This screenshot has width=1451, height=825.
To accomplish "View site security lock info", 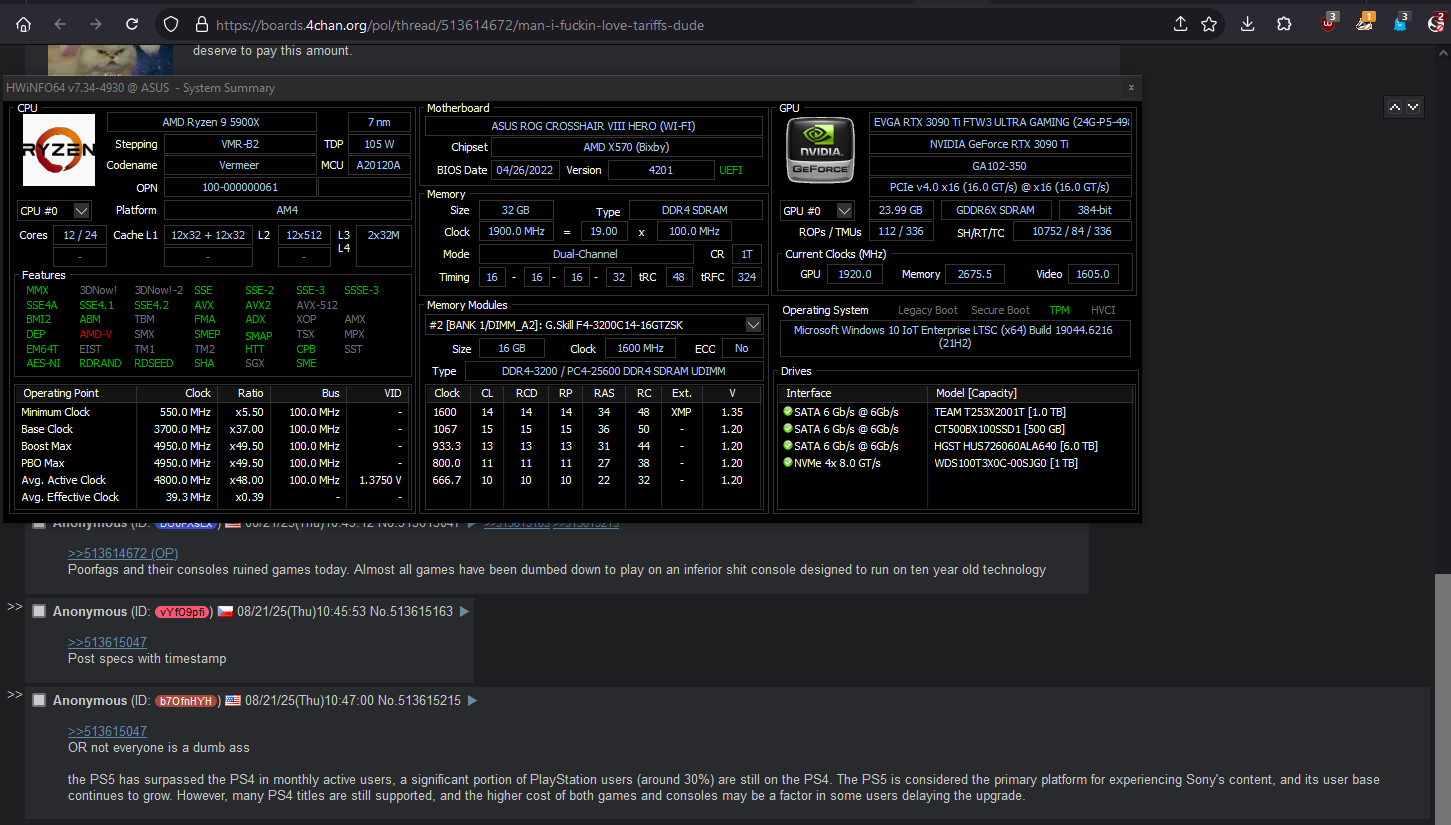I will click(x=201, y=24).
